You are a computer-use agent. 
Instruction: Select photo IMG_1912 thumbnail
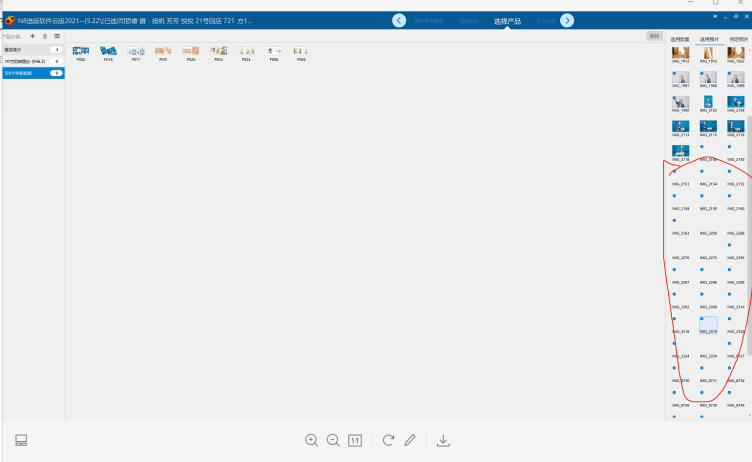[681, 55]
